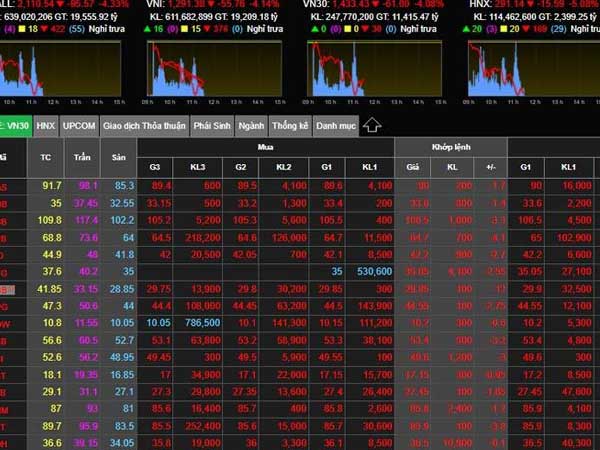Open the VNI index intraday chart
Viewport: 600px width, 450px height.
coord(214,68)
